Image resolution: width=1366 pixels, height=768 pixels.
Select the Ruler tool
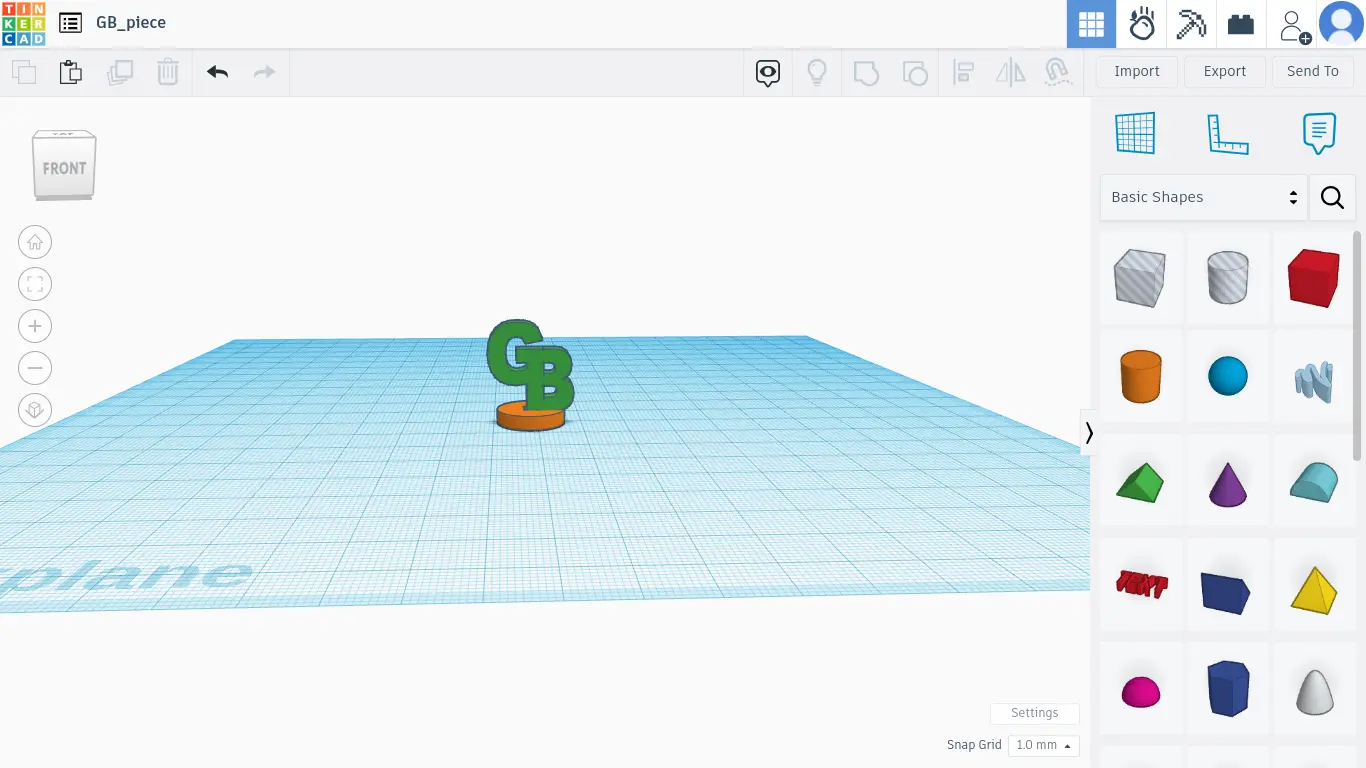[x=1228, y=131]
